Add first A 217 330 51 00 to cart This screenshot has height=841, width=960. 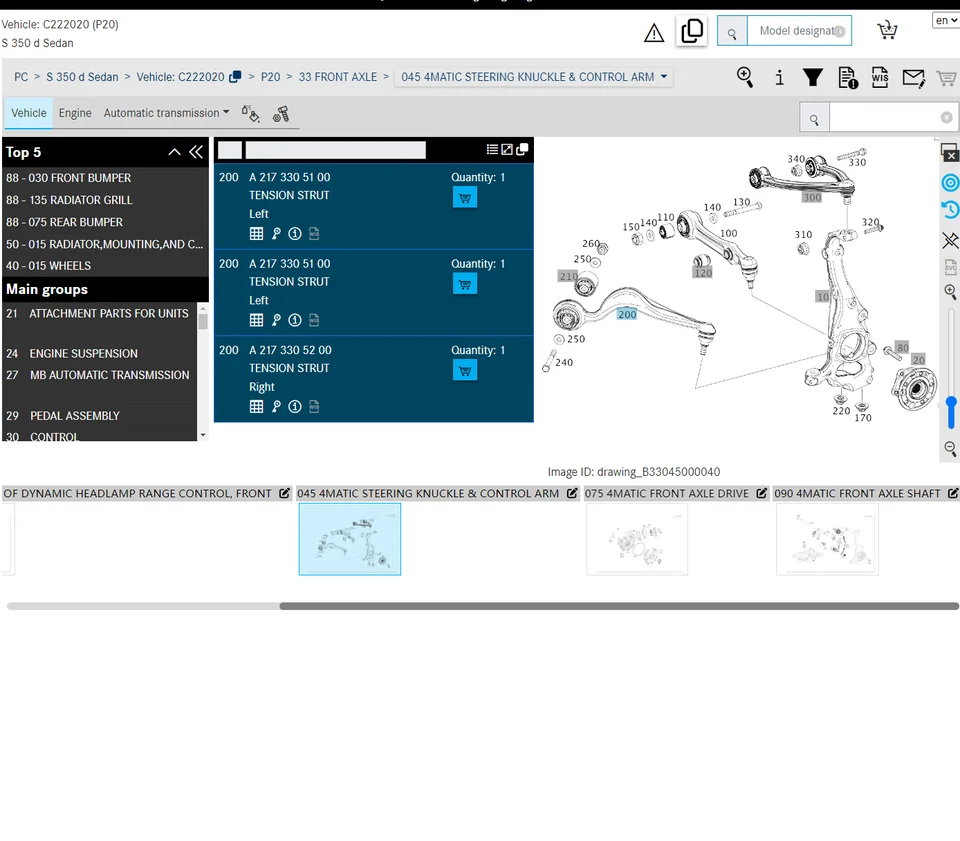(x=465, y=198)
